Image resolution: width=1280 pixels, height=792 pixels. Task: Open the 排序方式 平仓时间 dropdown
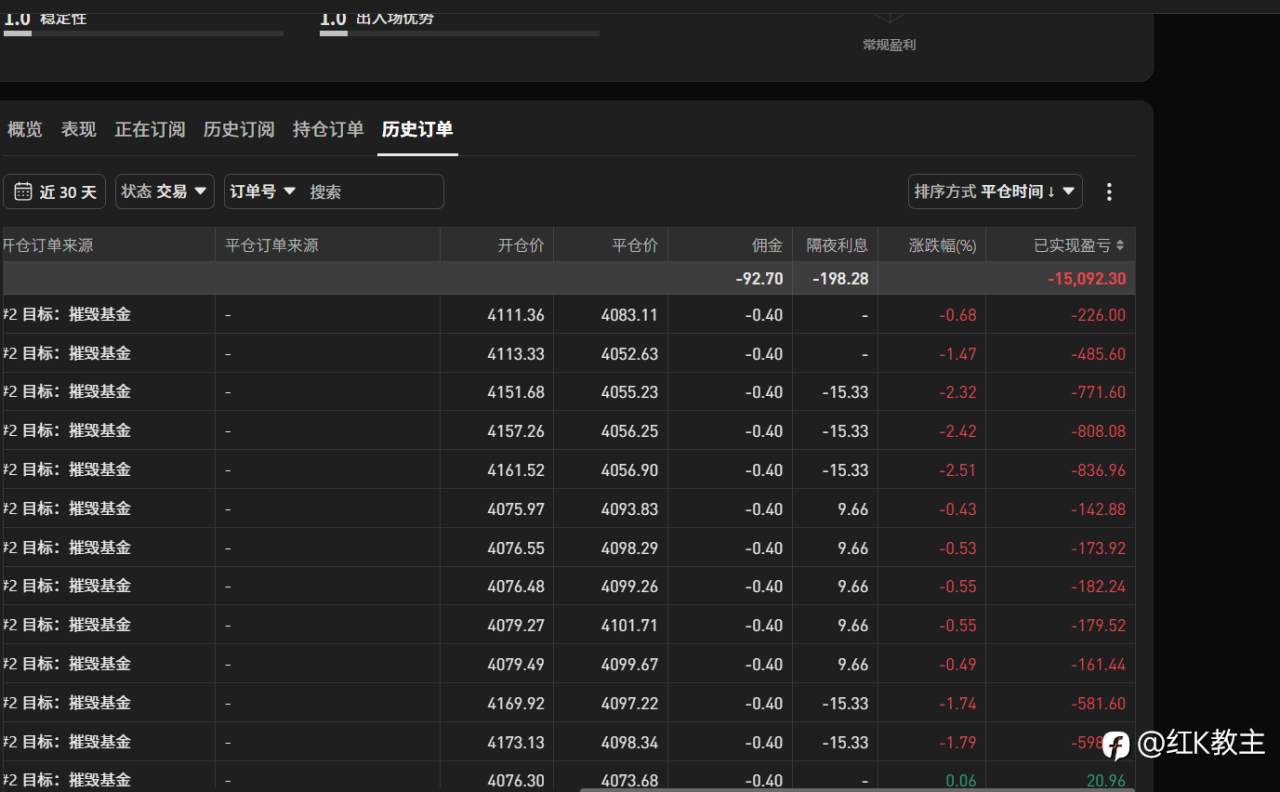[995, 191]
